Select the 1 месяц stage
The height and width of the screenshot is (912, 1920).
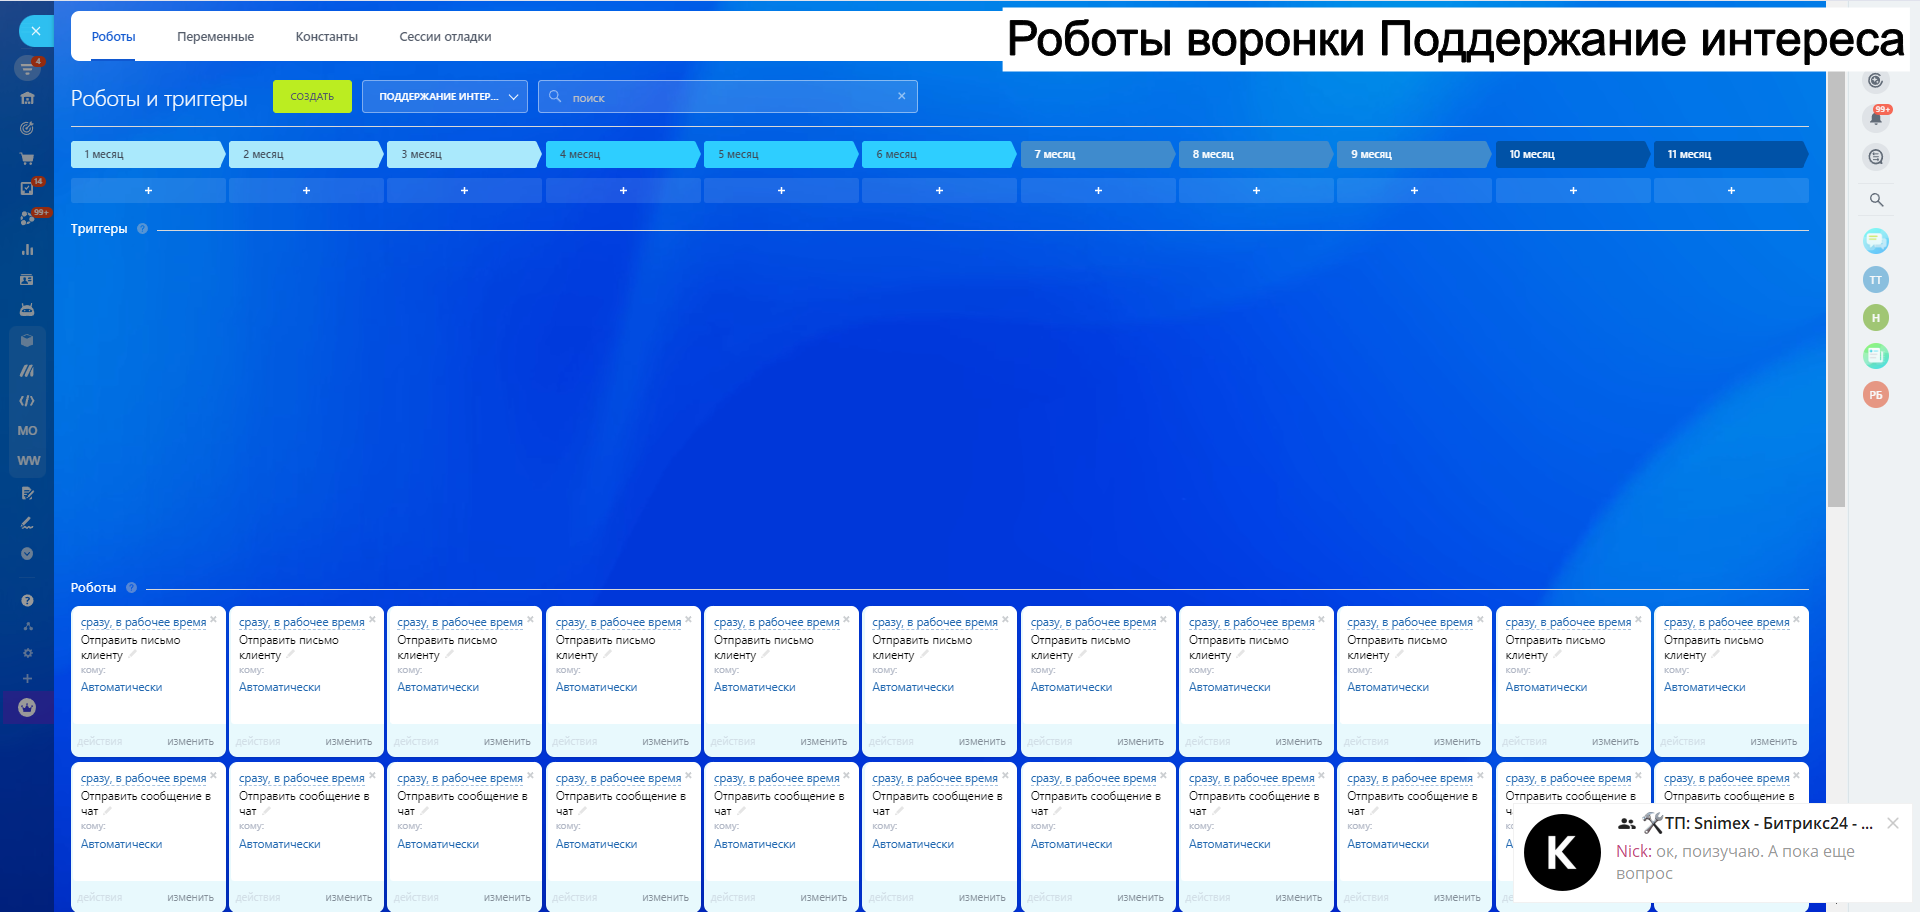tap(148, 154)
